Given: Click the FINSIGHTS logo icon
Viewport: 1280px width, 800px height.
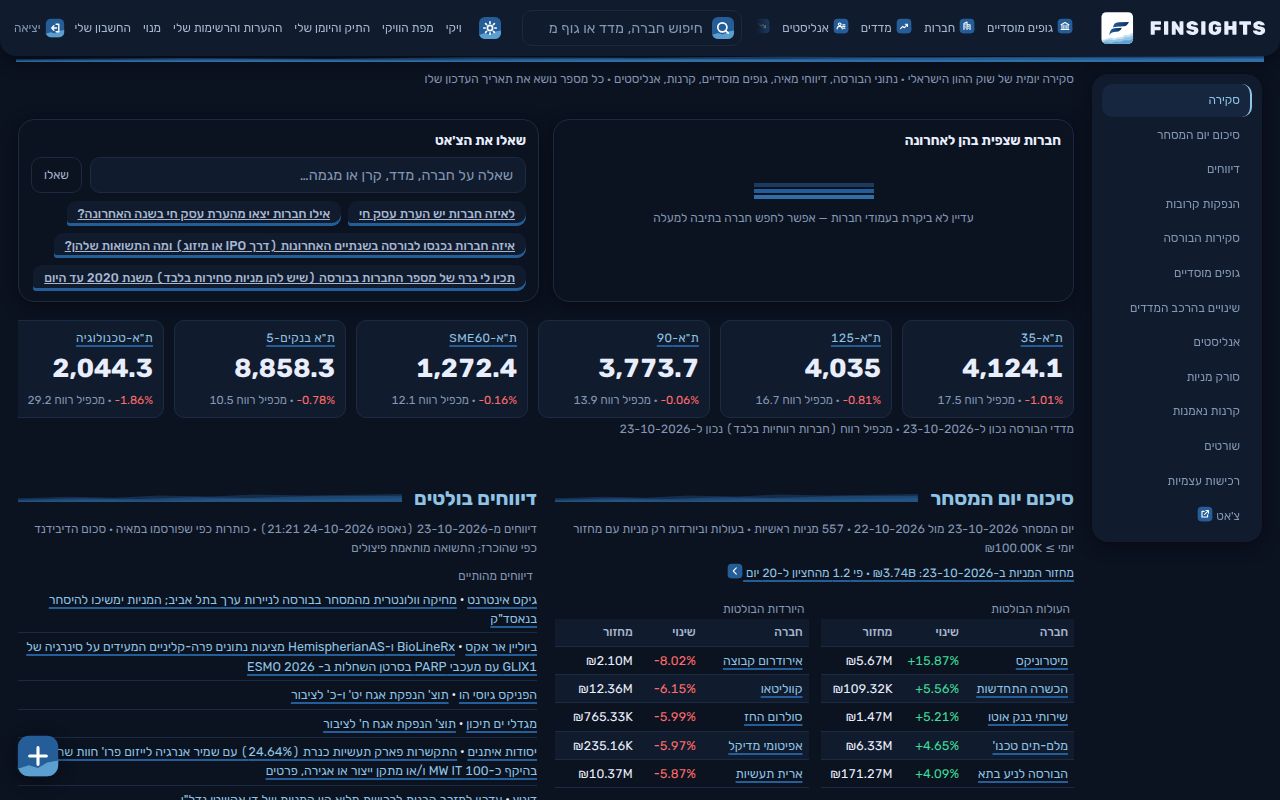Looking at the screenshot, I should (x=1117, y=28).
